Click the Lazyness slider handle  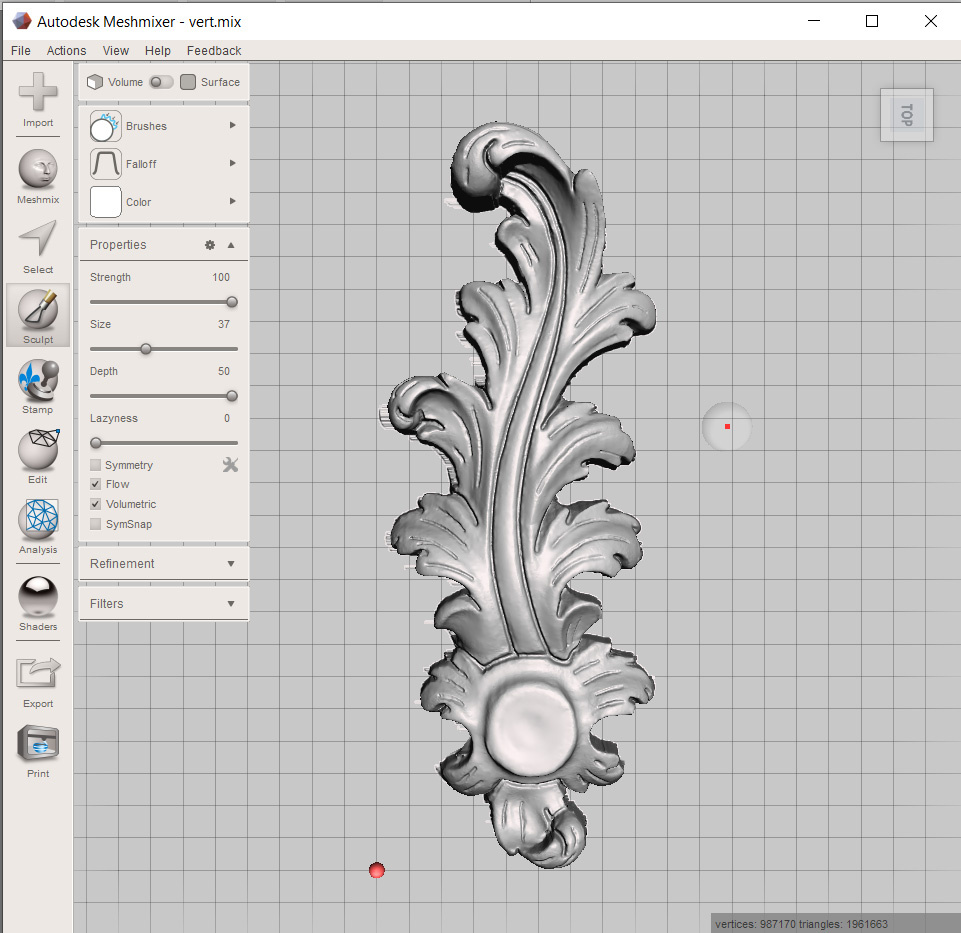(x=96, y=443)
